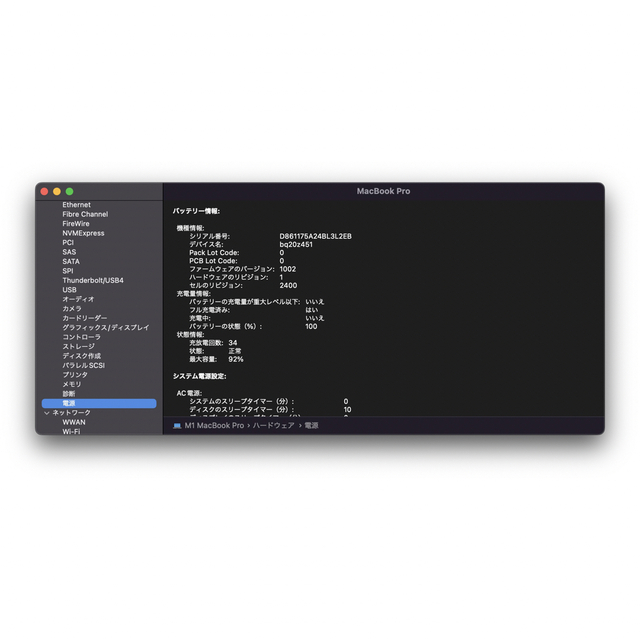Choose コントローラ in the sidebar
Screen dimensions: 640x640
pyautogui.click(x=82, y=337)
